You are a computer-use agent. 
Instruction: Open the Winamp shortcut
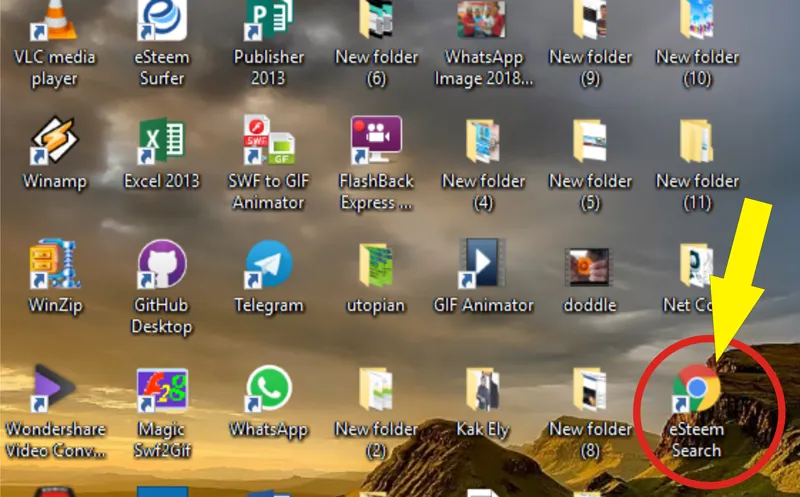coord(55,141)
